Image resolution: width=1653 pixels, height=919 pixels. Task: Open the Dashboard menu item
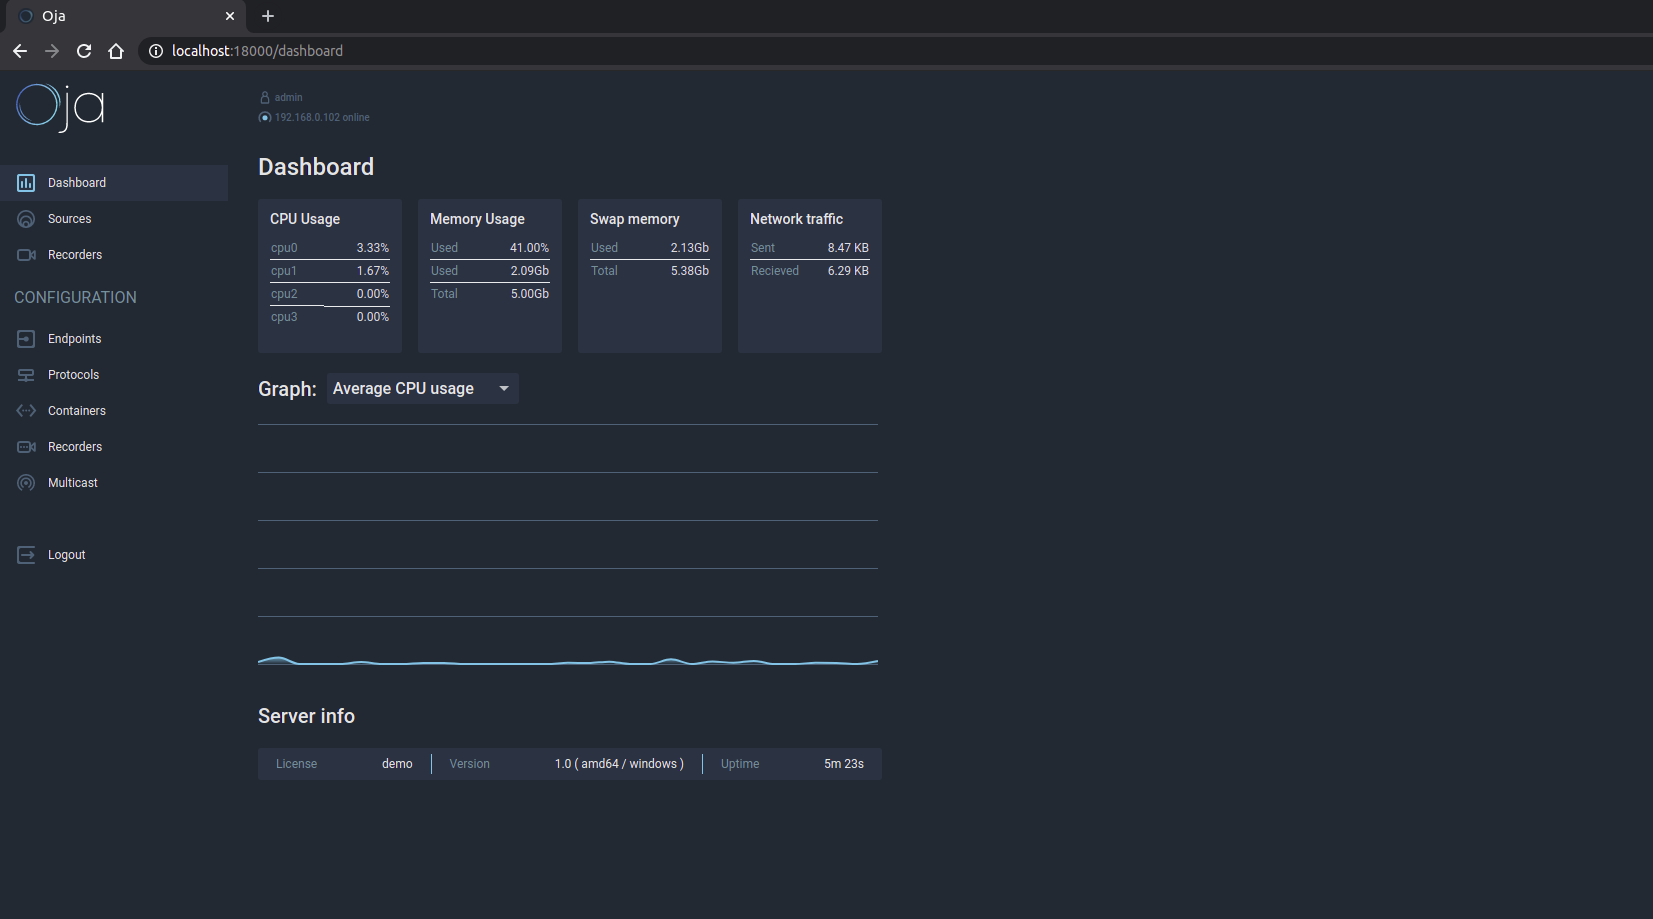click(x=114, y=183)
